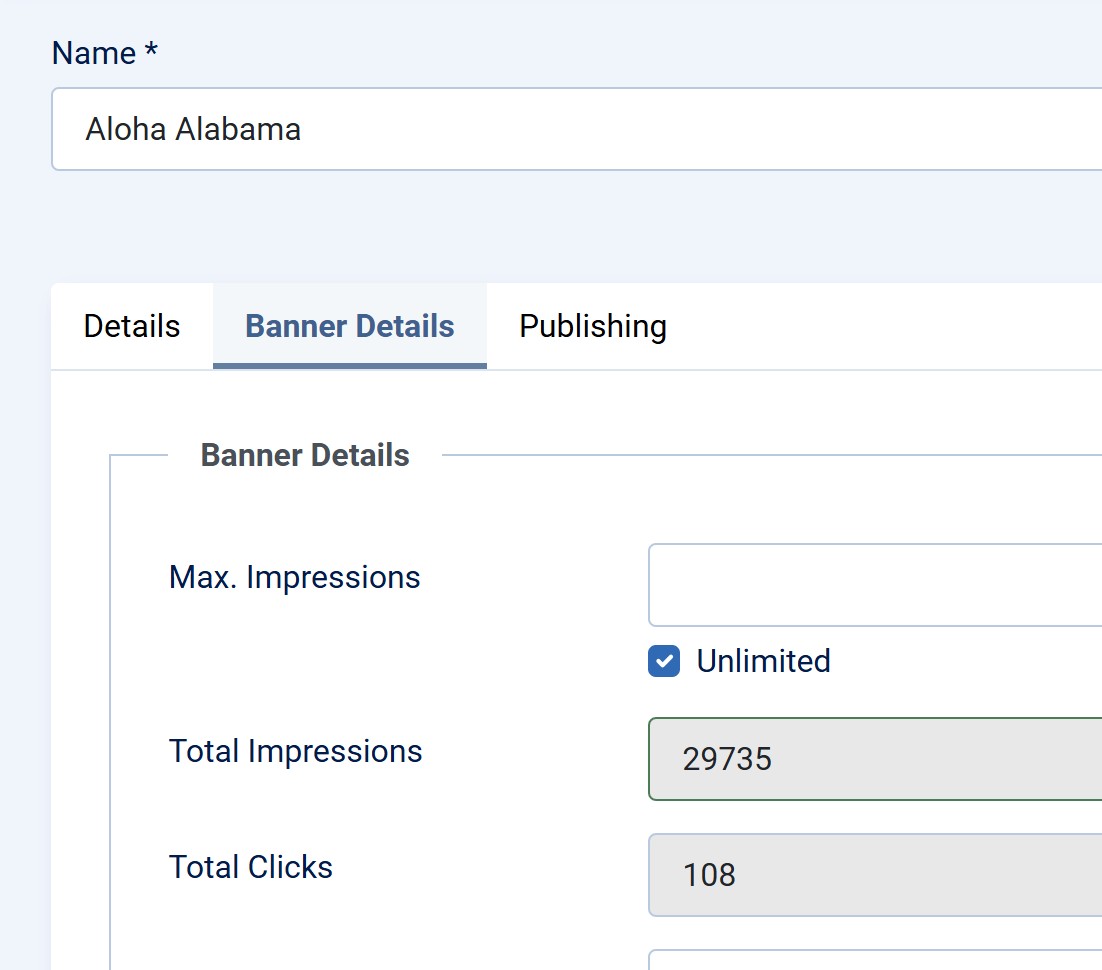Screen dimensions: 1102x970
Task: Click the Total Impressions label
Action: point(296,751)
